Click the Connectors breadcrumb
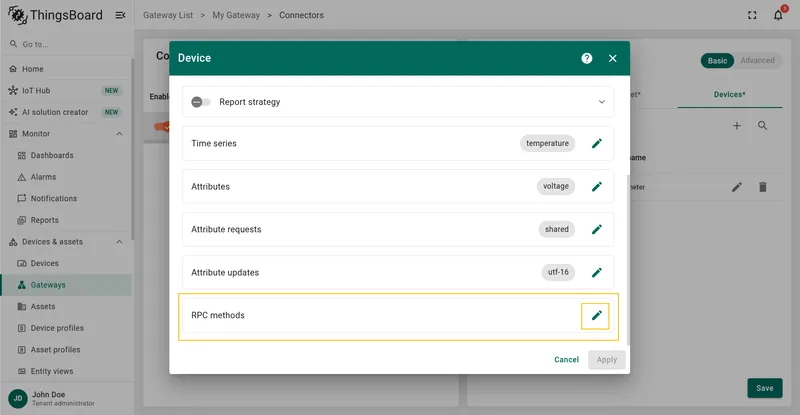 (301, 15)
